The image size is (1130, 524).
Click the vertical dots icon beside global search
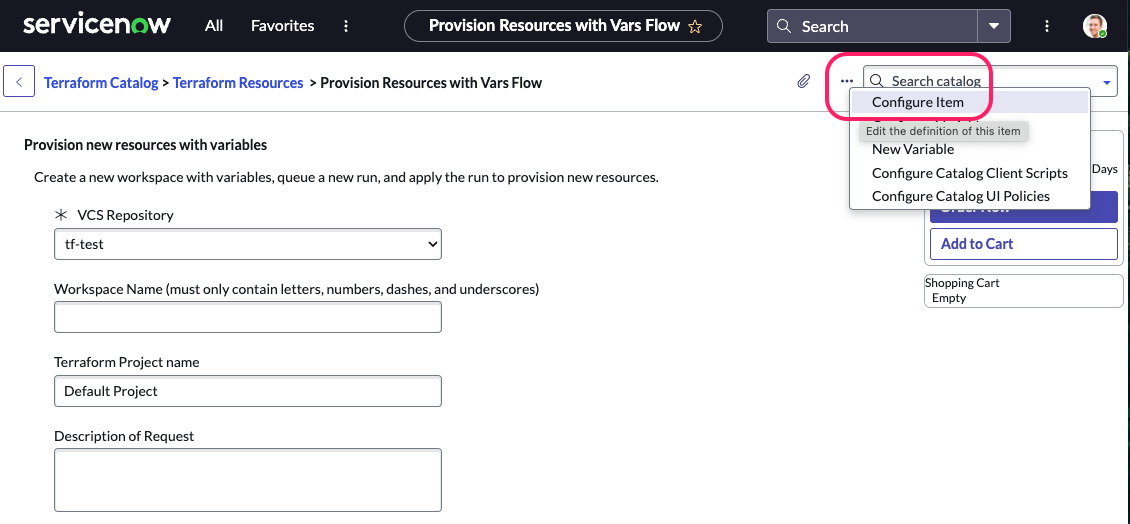point(1046,26)
